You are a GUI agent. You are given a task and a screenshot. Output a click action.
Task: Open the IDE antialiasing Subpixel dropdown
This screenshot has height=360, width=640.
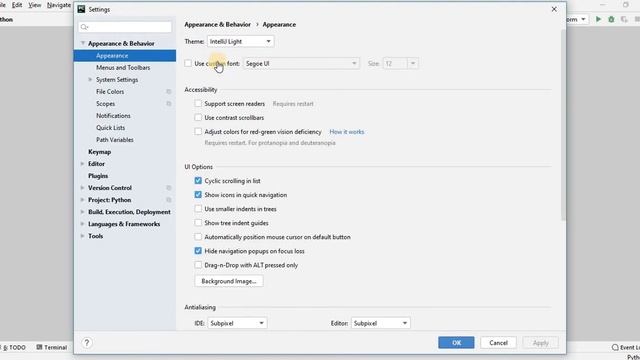tap(237, 323)
